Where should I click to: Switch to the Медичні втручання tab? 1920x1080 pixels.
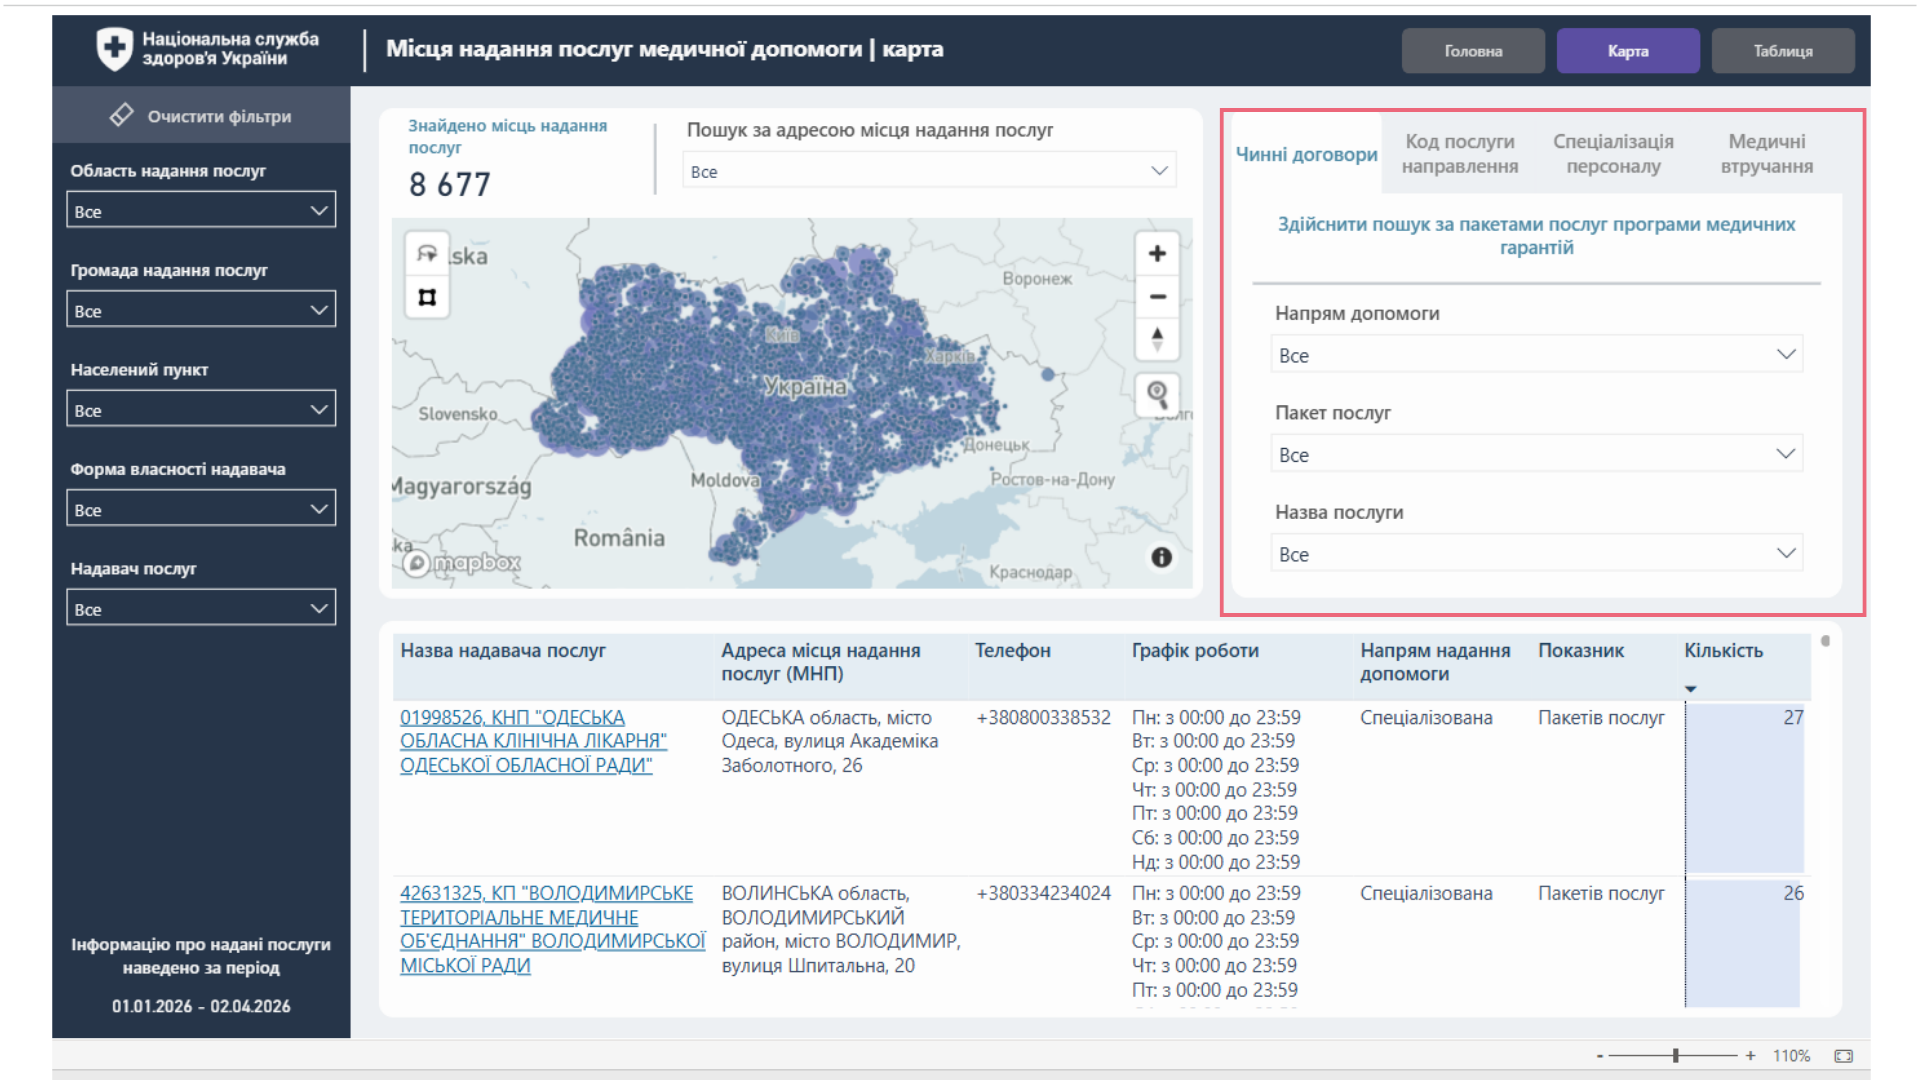click(x=1766, y=154)
